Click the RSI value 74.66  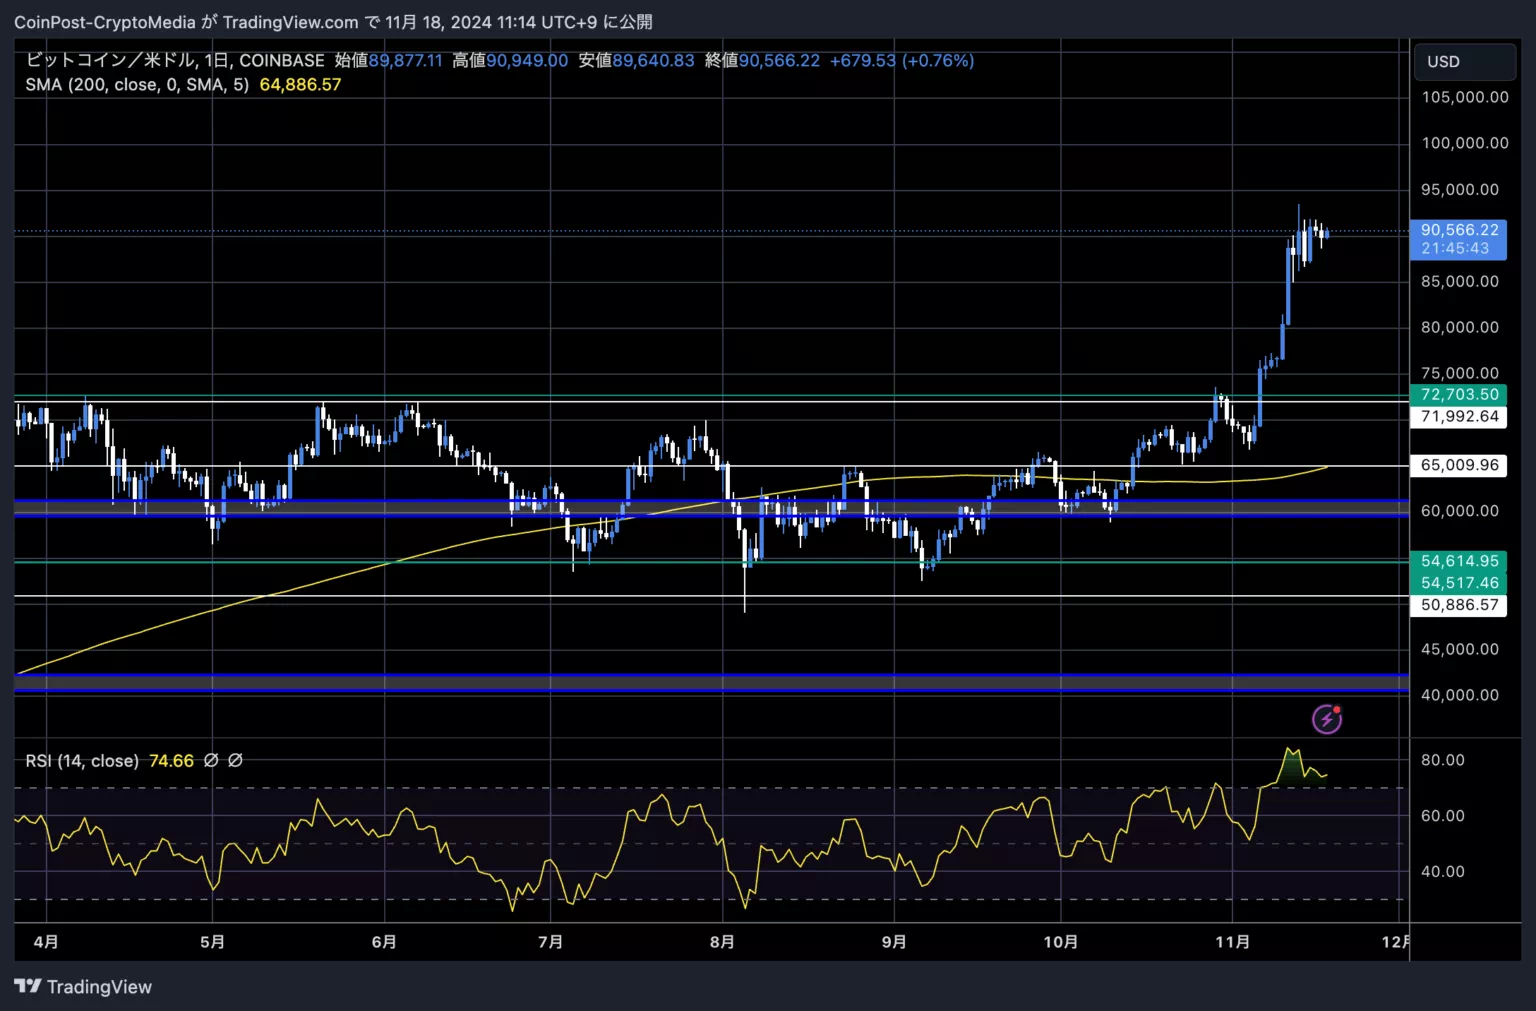click(x=171, y=761)
